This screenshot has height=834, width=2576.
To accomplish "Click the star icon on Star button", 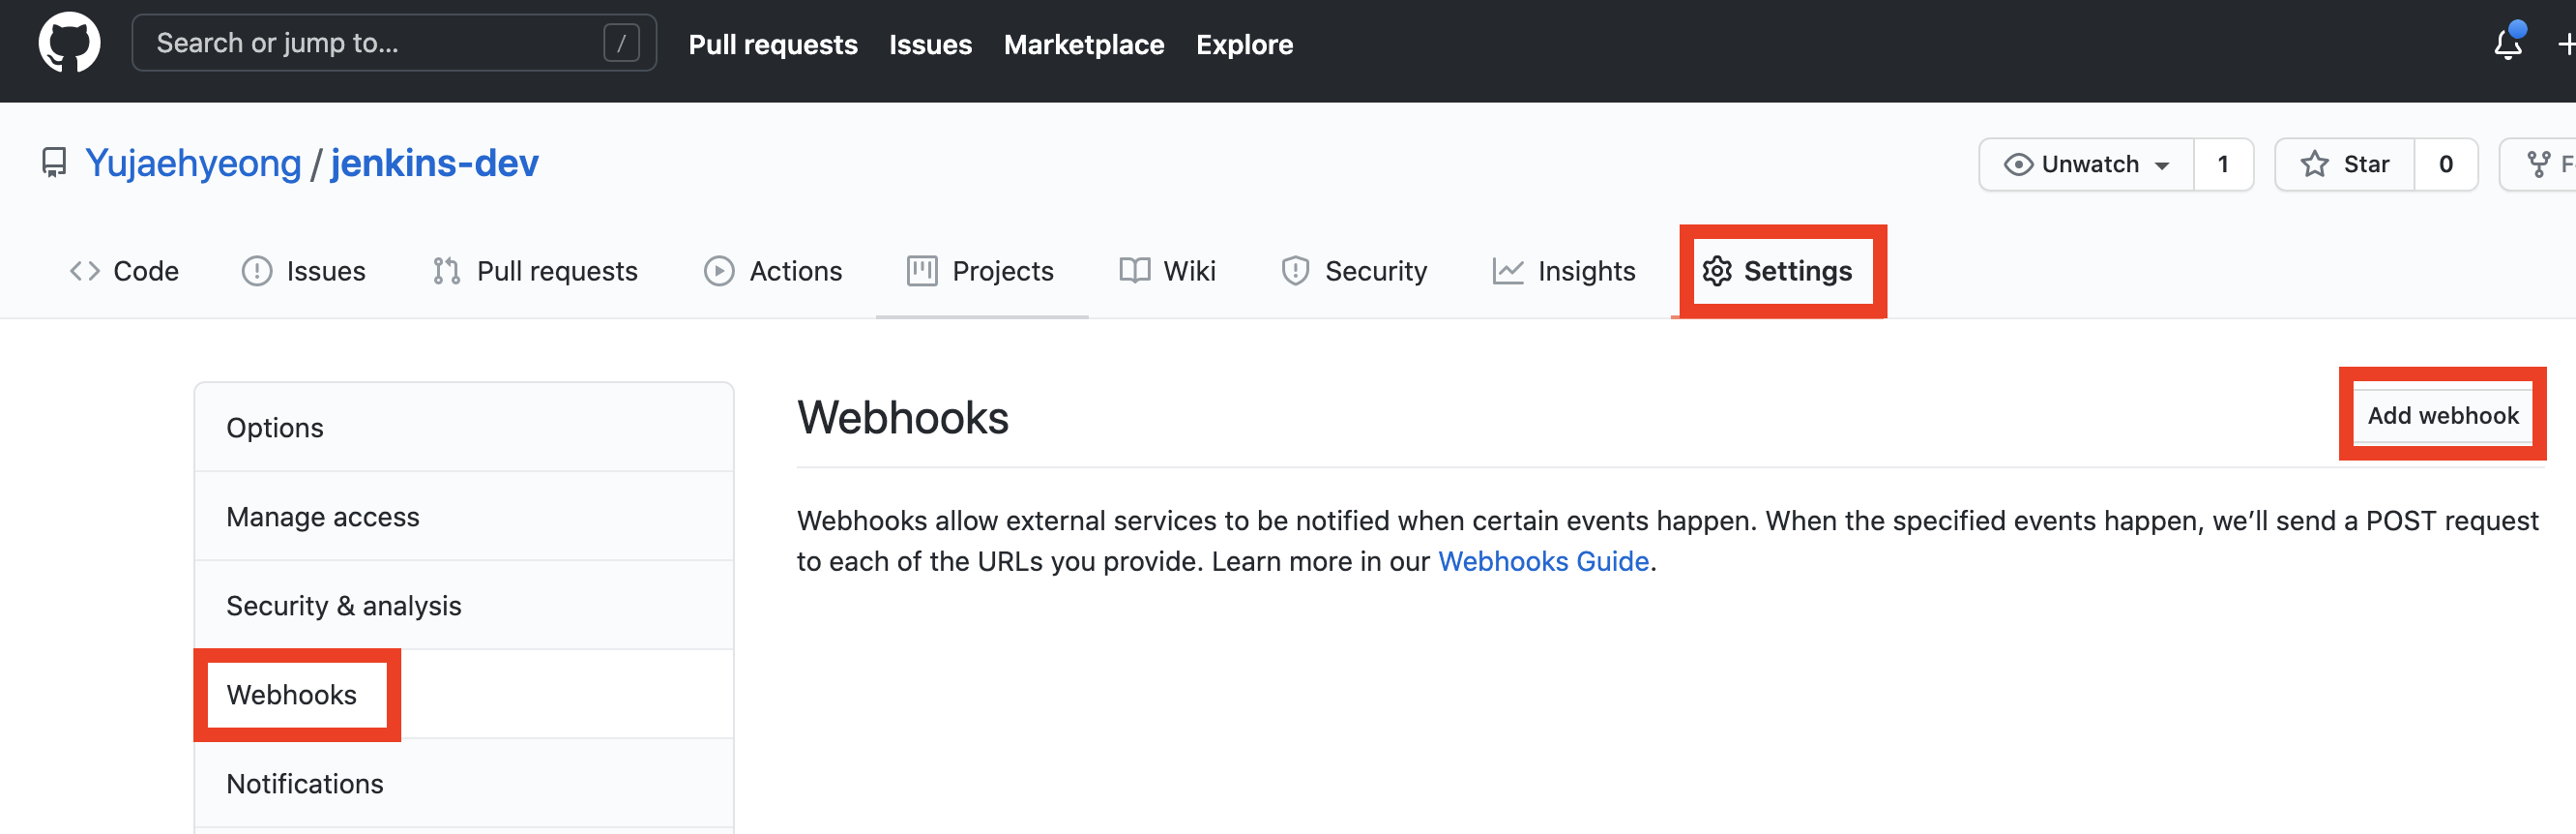I will coord(2314,164).
